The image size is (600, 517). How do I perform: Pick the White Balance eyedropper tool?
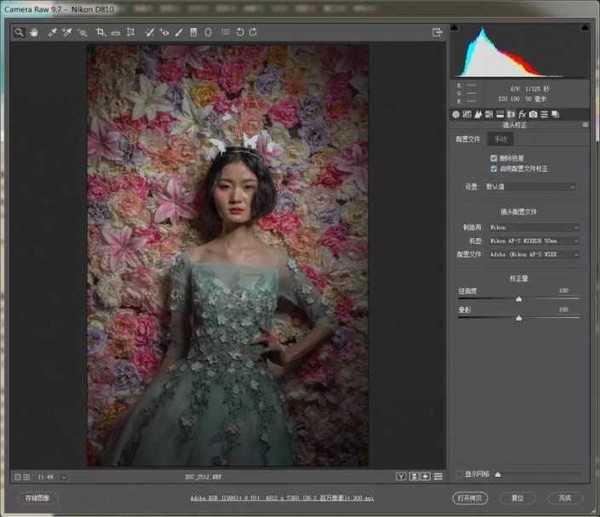(x=51, y=33)
